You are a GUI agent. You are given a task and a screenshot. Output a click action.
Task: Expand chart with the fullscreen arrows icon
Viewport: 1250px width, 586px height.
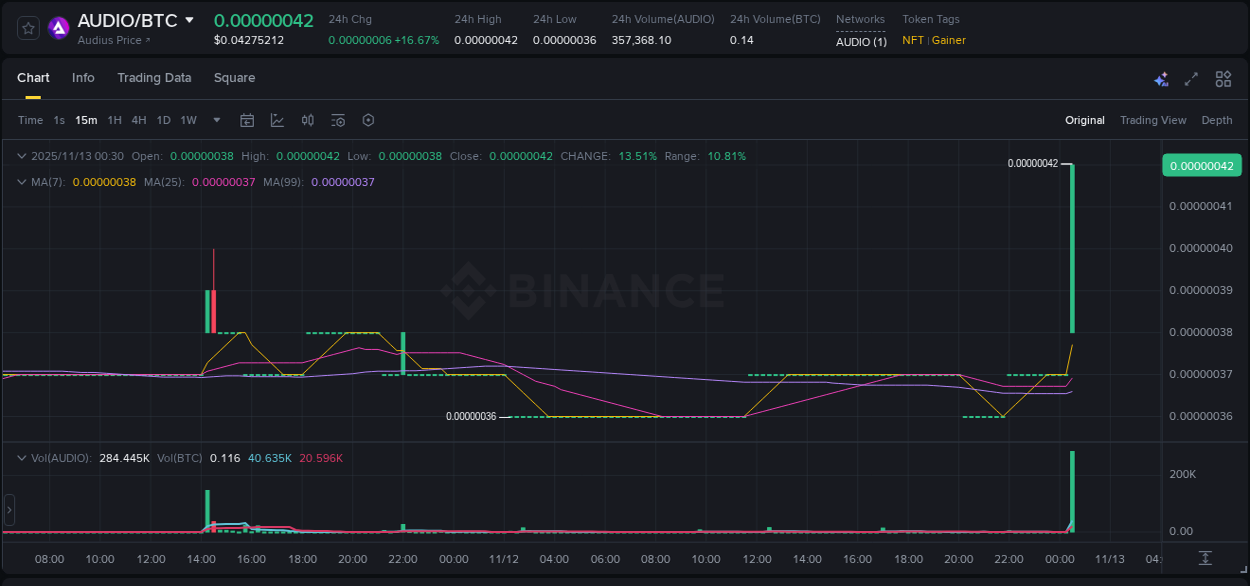coord(1192,78)
